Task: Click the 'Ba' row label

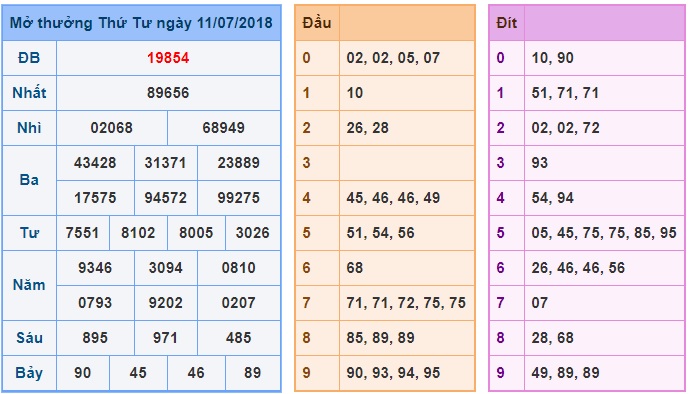Action: (29, 180)
